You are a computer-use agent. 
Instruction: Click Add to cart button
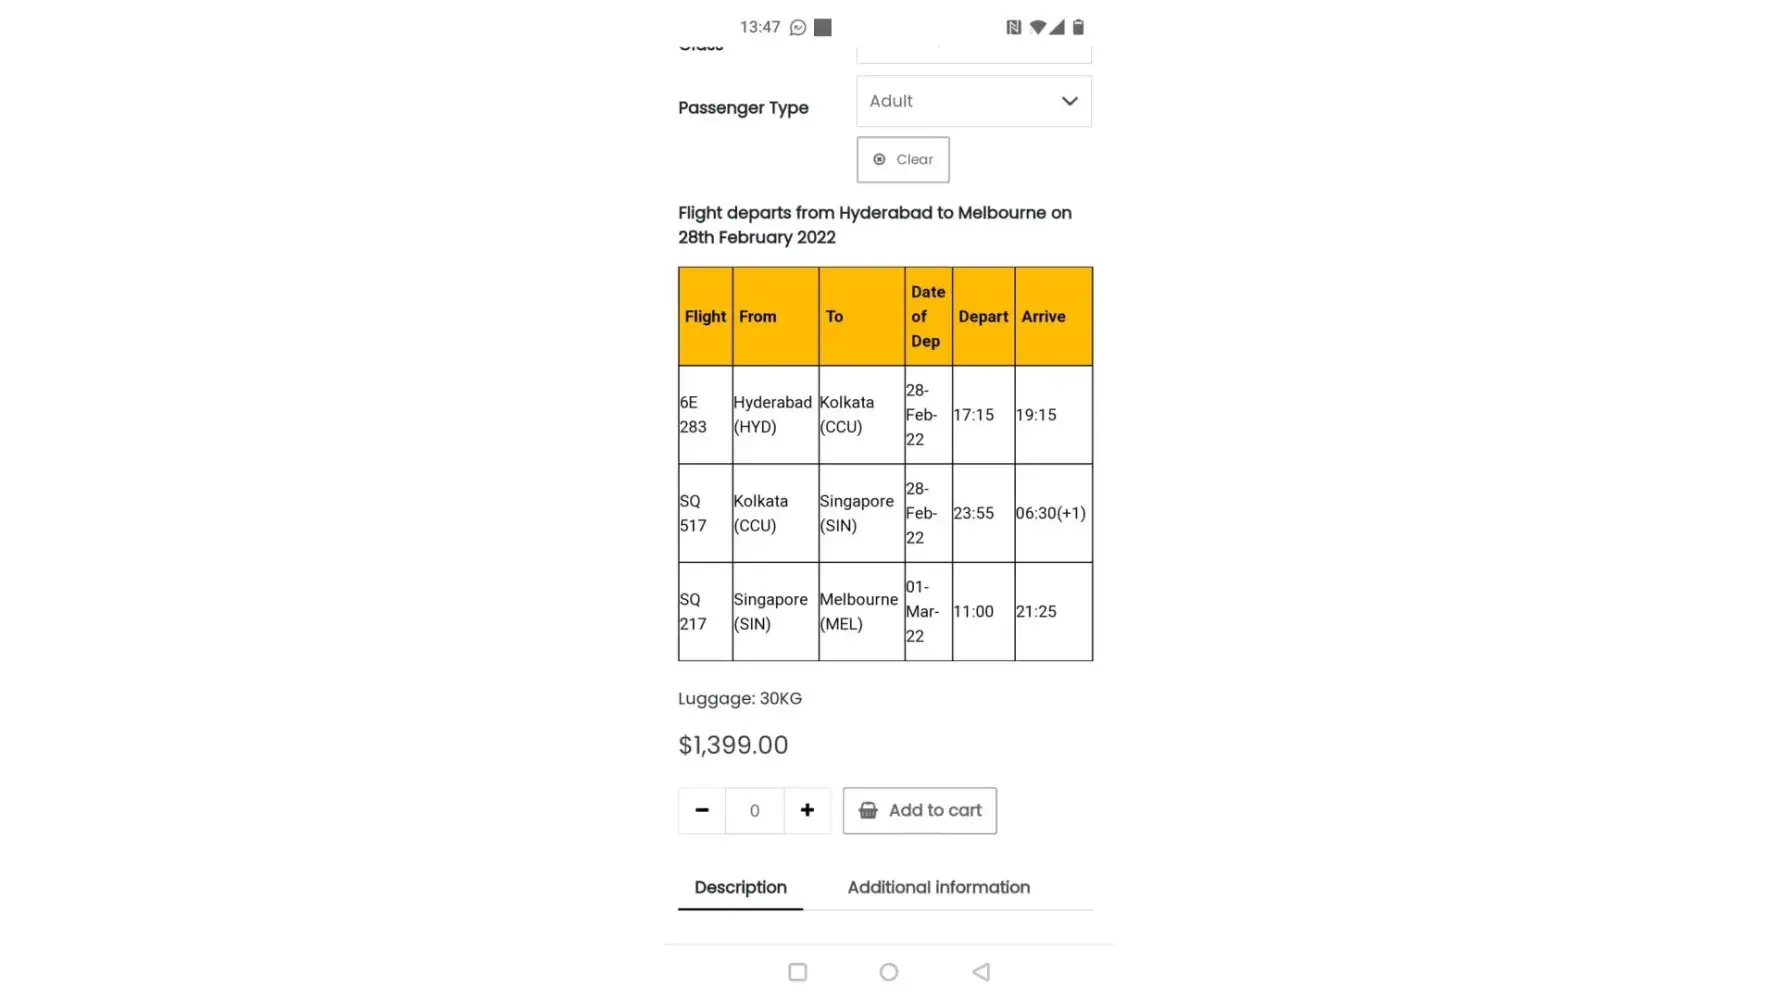[919, 810]
